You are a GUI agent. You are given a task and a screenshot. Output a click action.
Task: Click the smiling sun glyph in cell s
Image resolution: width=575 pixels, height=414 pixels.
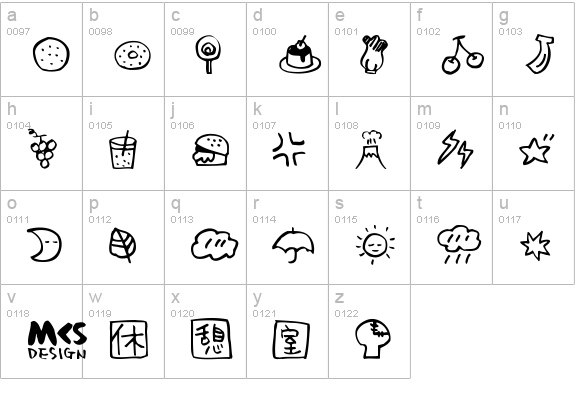(375, 245)
